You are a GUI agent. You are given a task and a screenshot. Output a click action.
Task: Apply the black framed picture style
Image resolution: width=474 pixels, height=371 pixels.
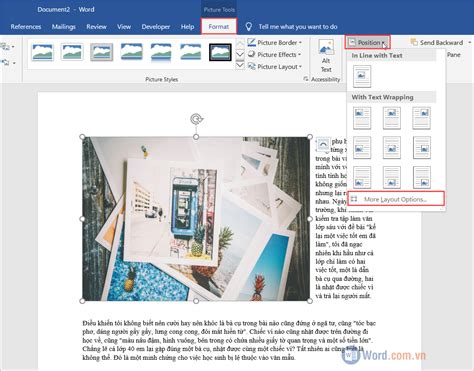click(x=220, y=52)
